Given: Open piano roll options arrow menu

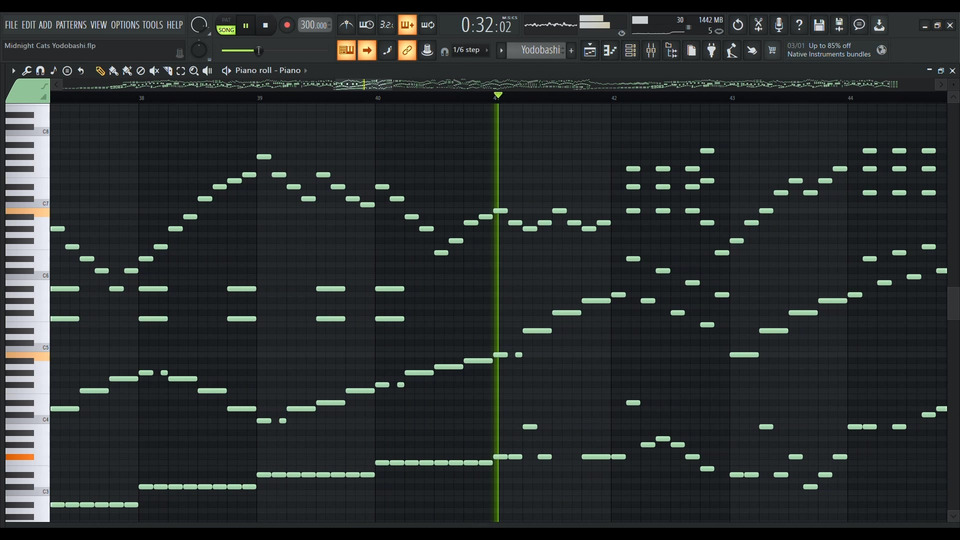Looking at the screenshot, I should pyautogui.click(x=13, y=71).
